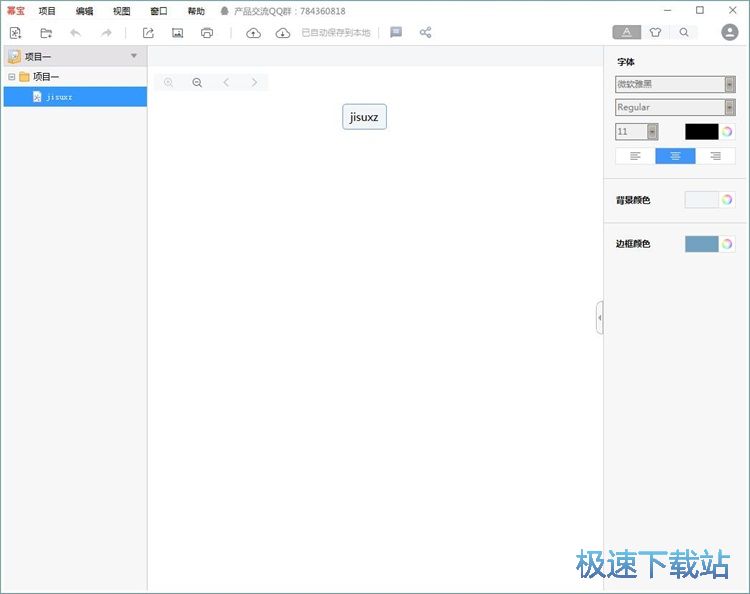Click the search magnifier icon
Viewport: 750px width, 594px height.
tap(684, 32)
